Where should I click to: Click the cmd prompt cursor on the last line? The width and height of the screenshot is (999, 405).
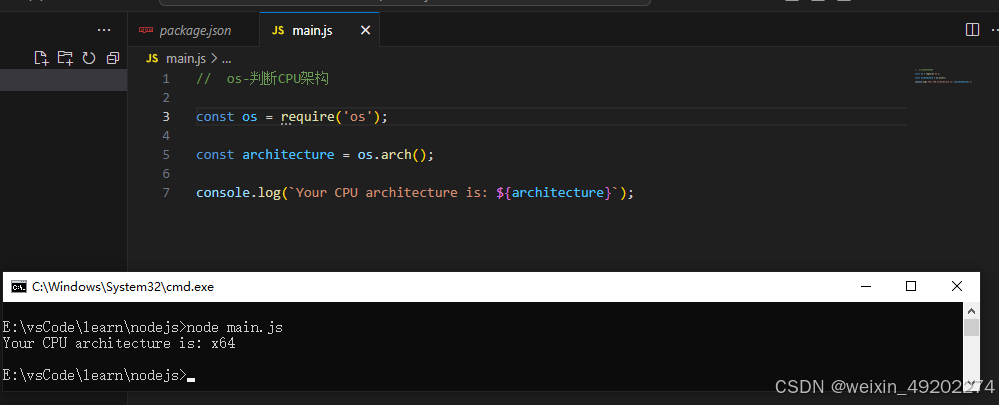(191, 378)
